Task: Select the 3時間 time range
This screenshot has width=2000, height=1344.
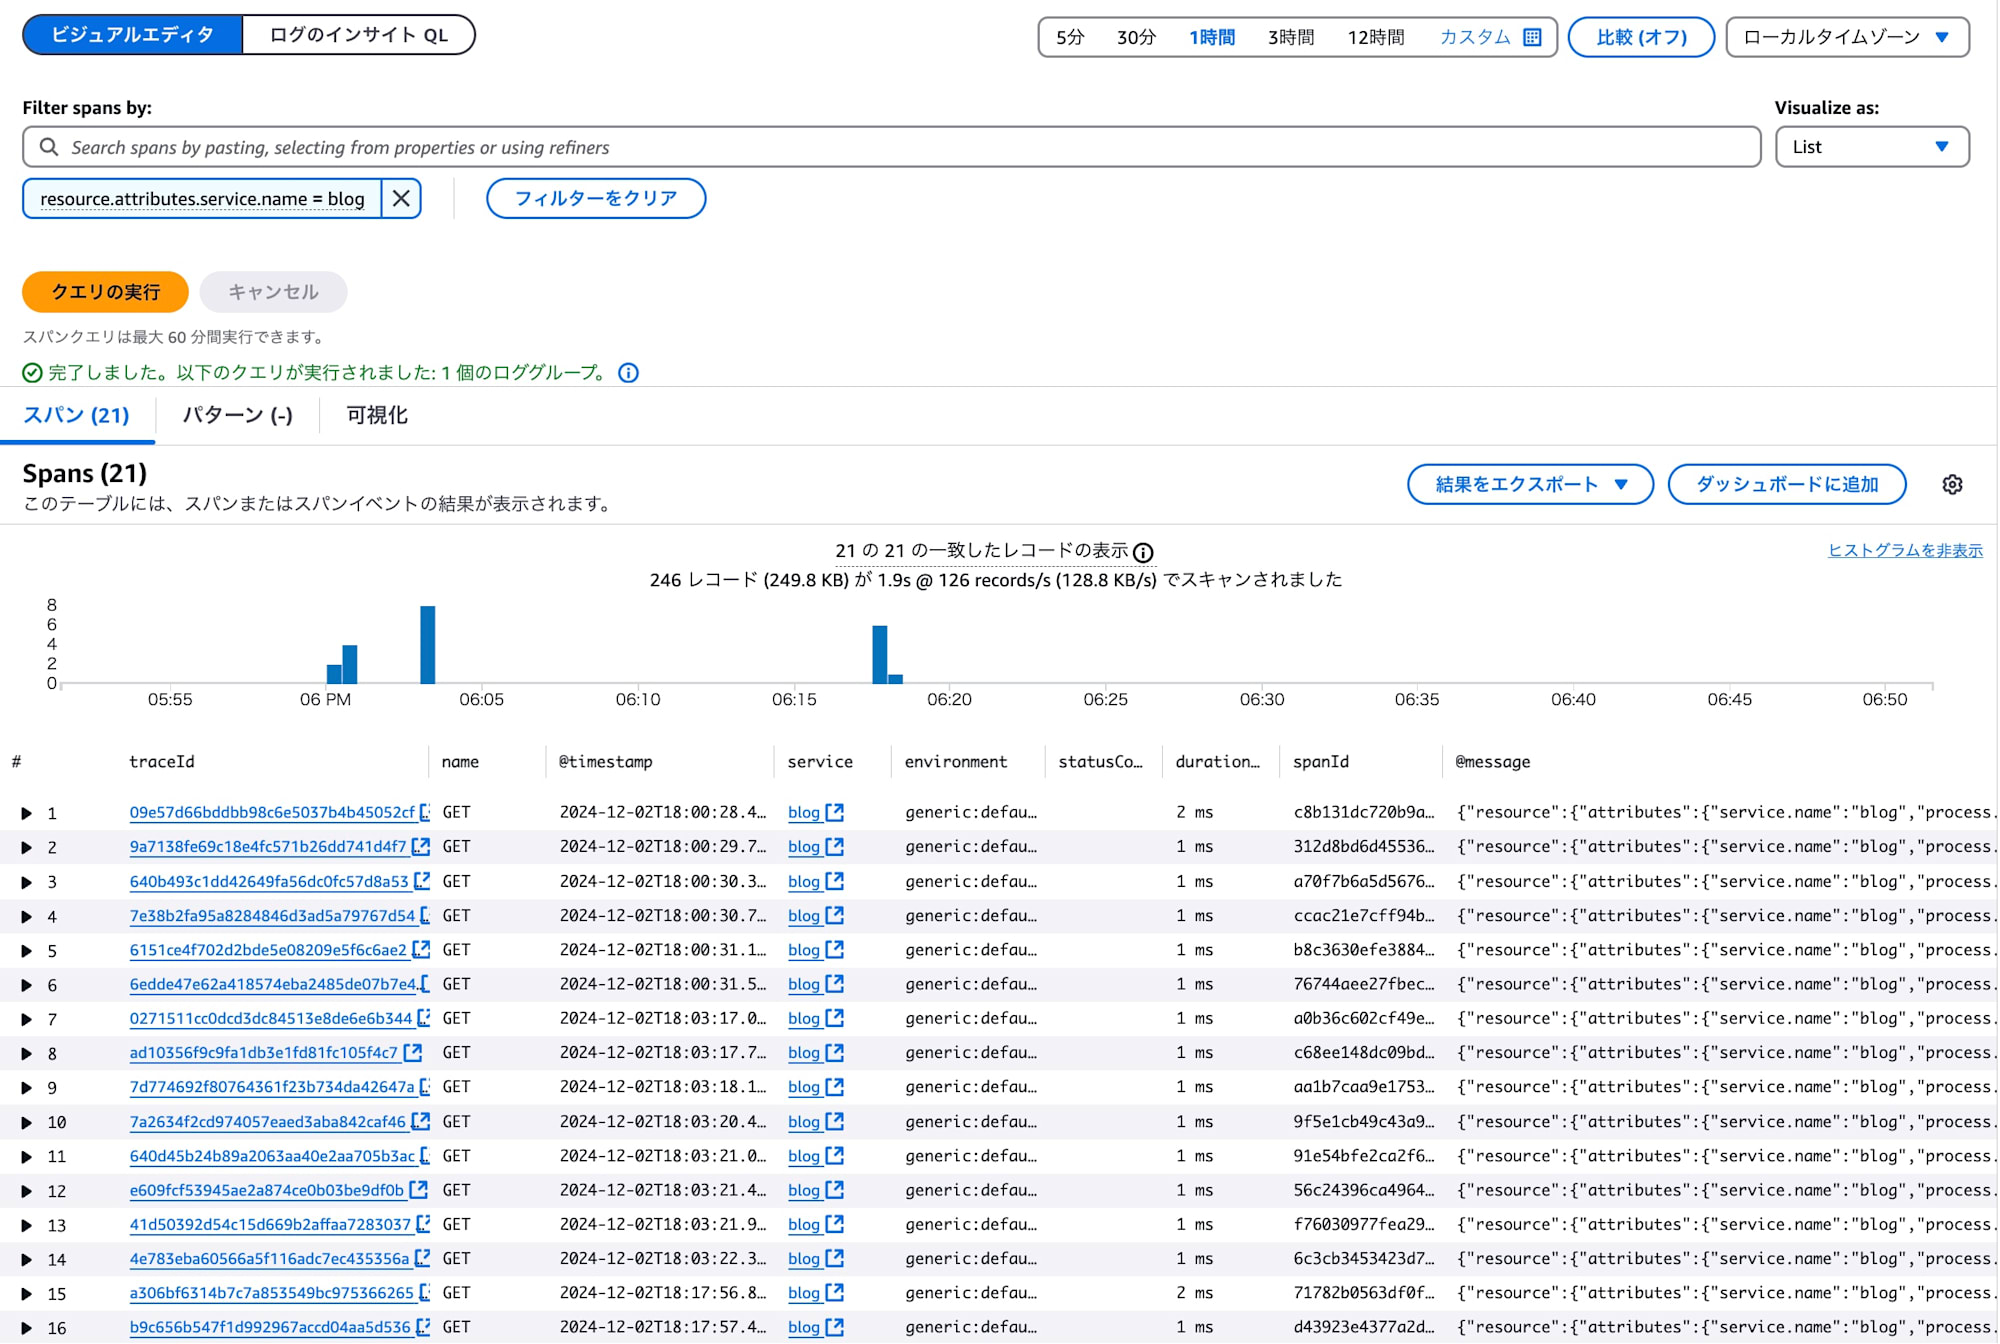Action: pos(1291,37)
